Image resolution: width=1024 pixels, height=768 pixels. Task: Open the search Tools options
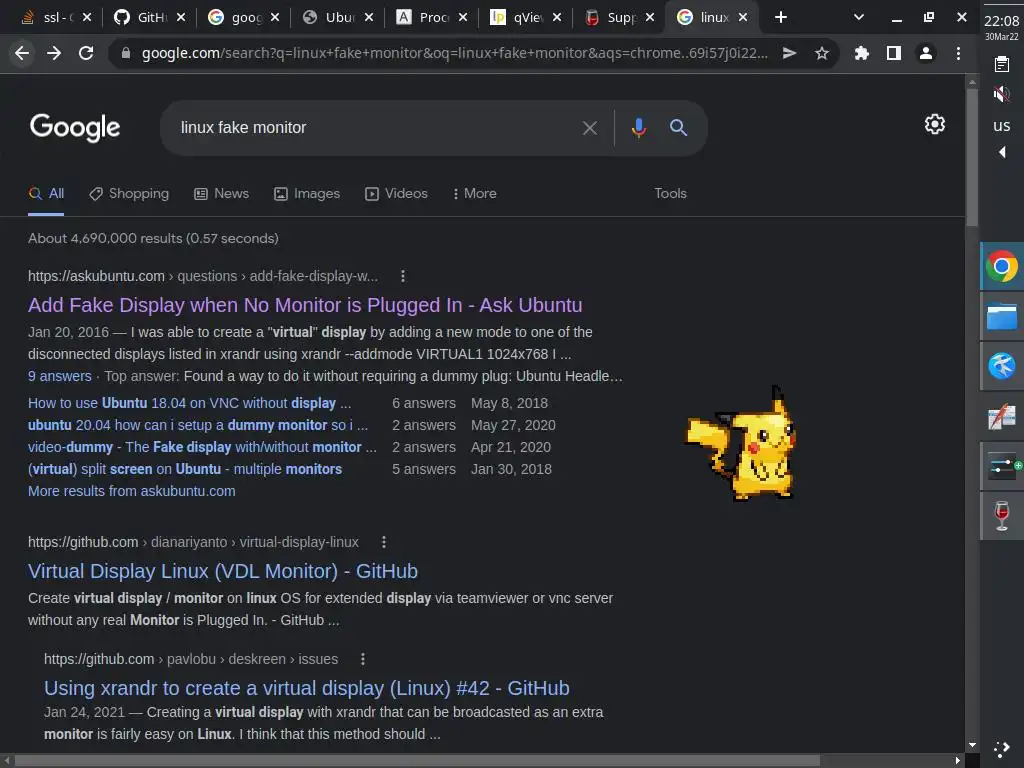pos(670,193)
